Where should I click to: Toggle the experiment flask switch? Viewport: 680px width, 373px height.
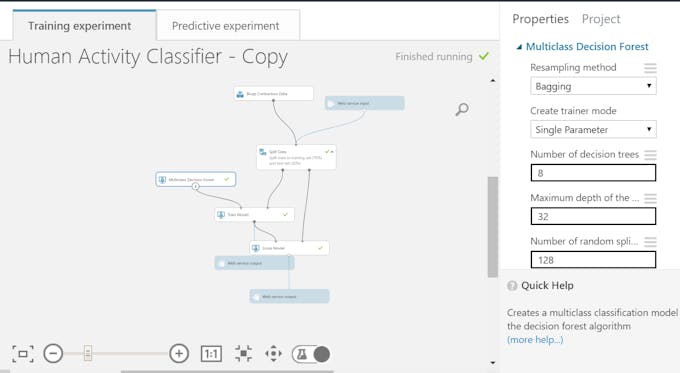(x=311, y=354)
